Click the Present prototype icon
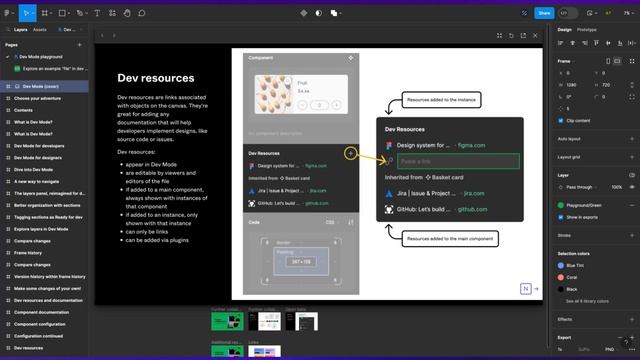 click(589, 13)
